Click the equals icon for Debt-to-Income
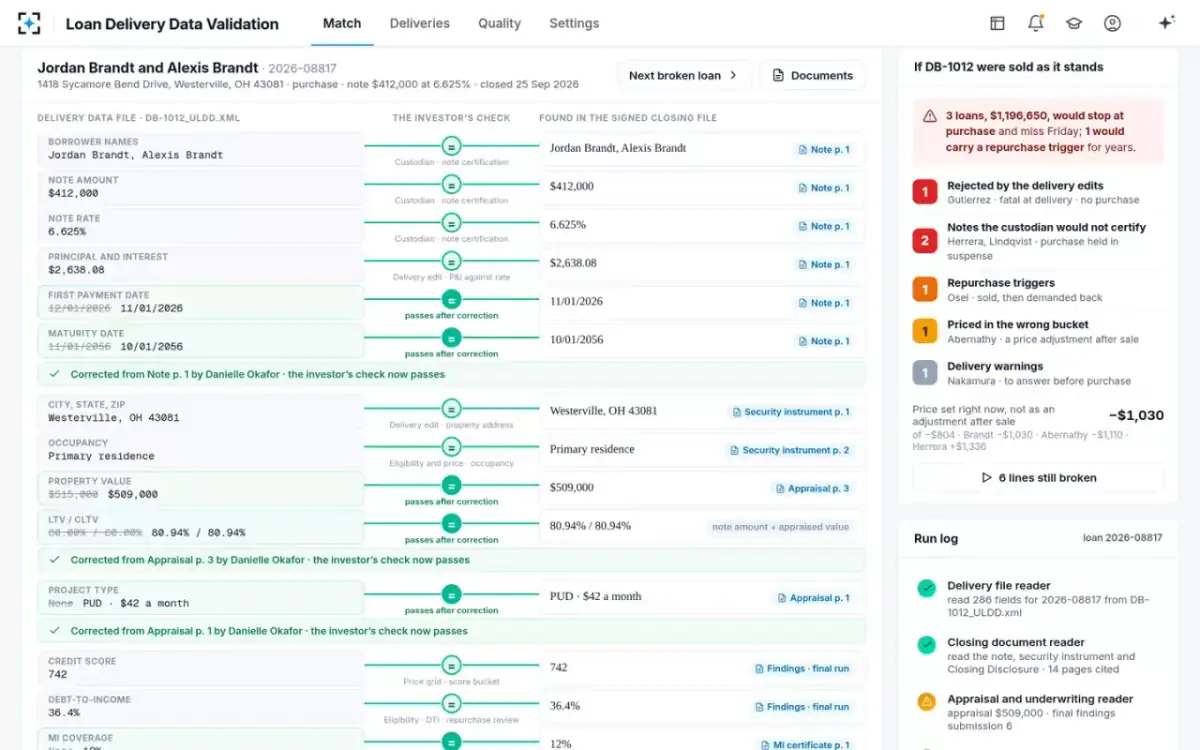 [x=451, y=703]
